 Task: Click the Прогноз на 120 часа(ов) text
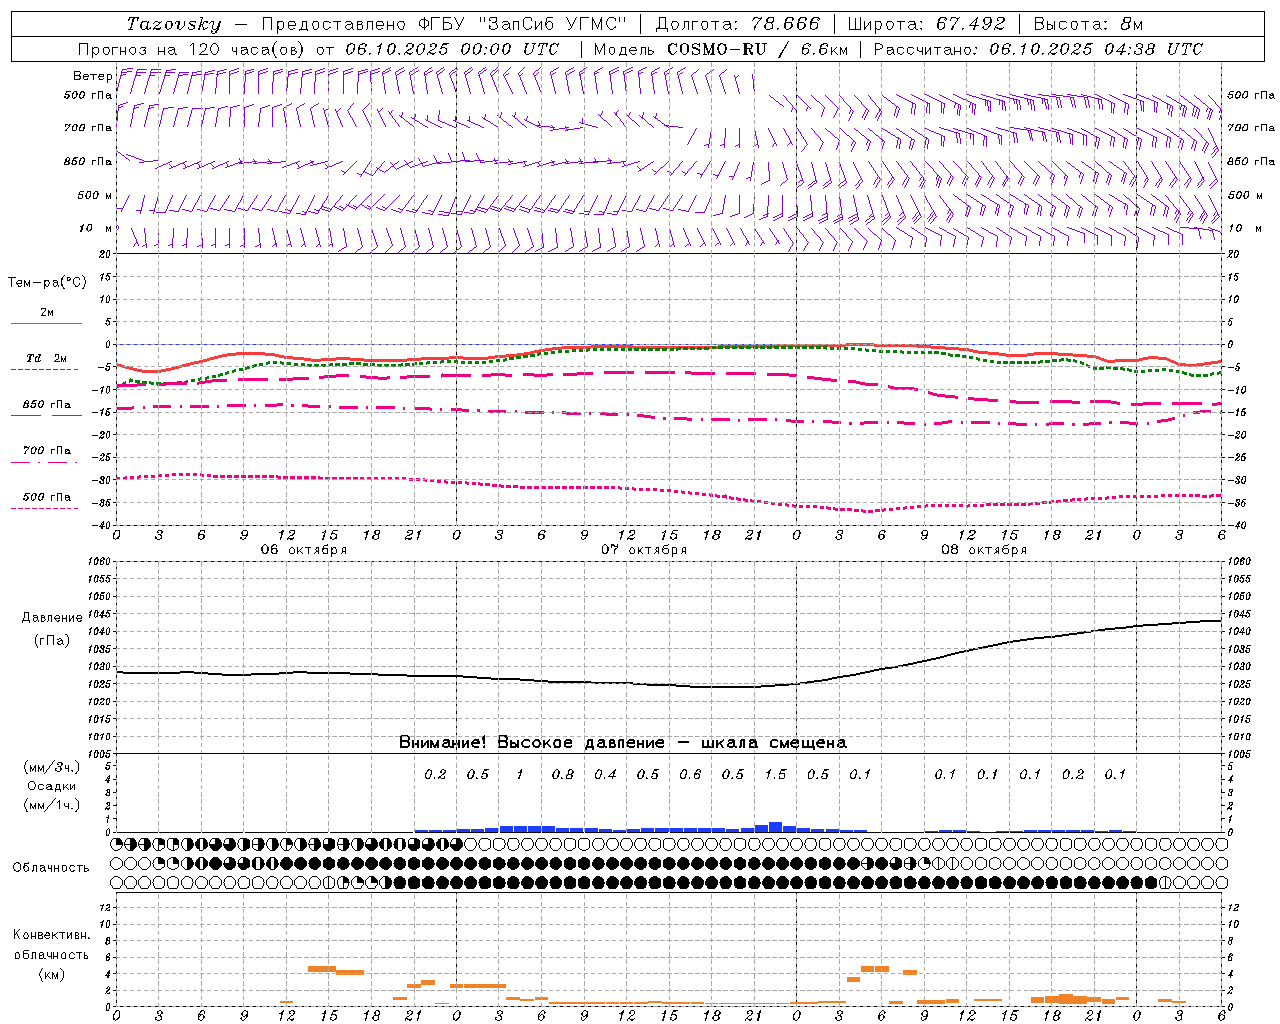[192, 49]
